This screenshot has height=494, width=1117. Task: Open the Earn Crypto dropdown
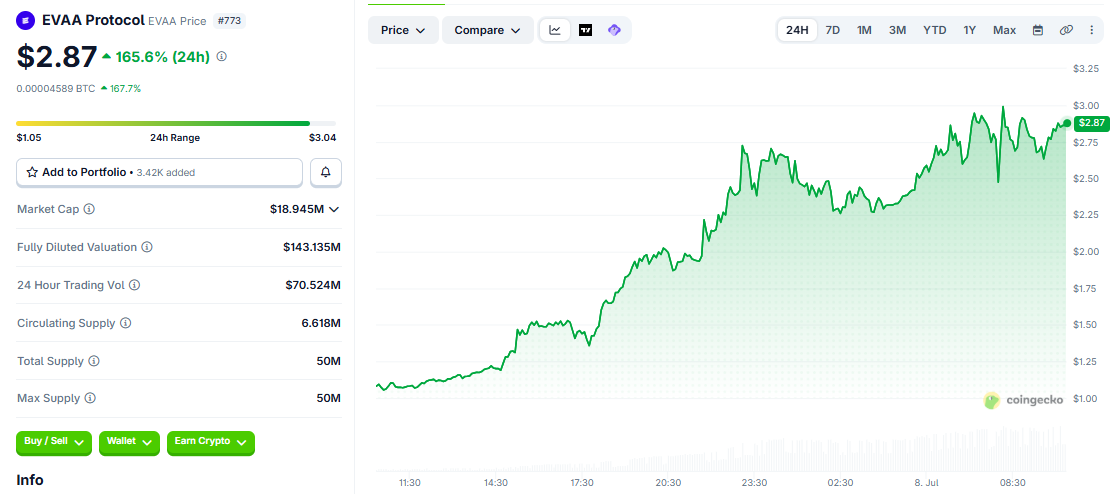pos(211,442)
